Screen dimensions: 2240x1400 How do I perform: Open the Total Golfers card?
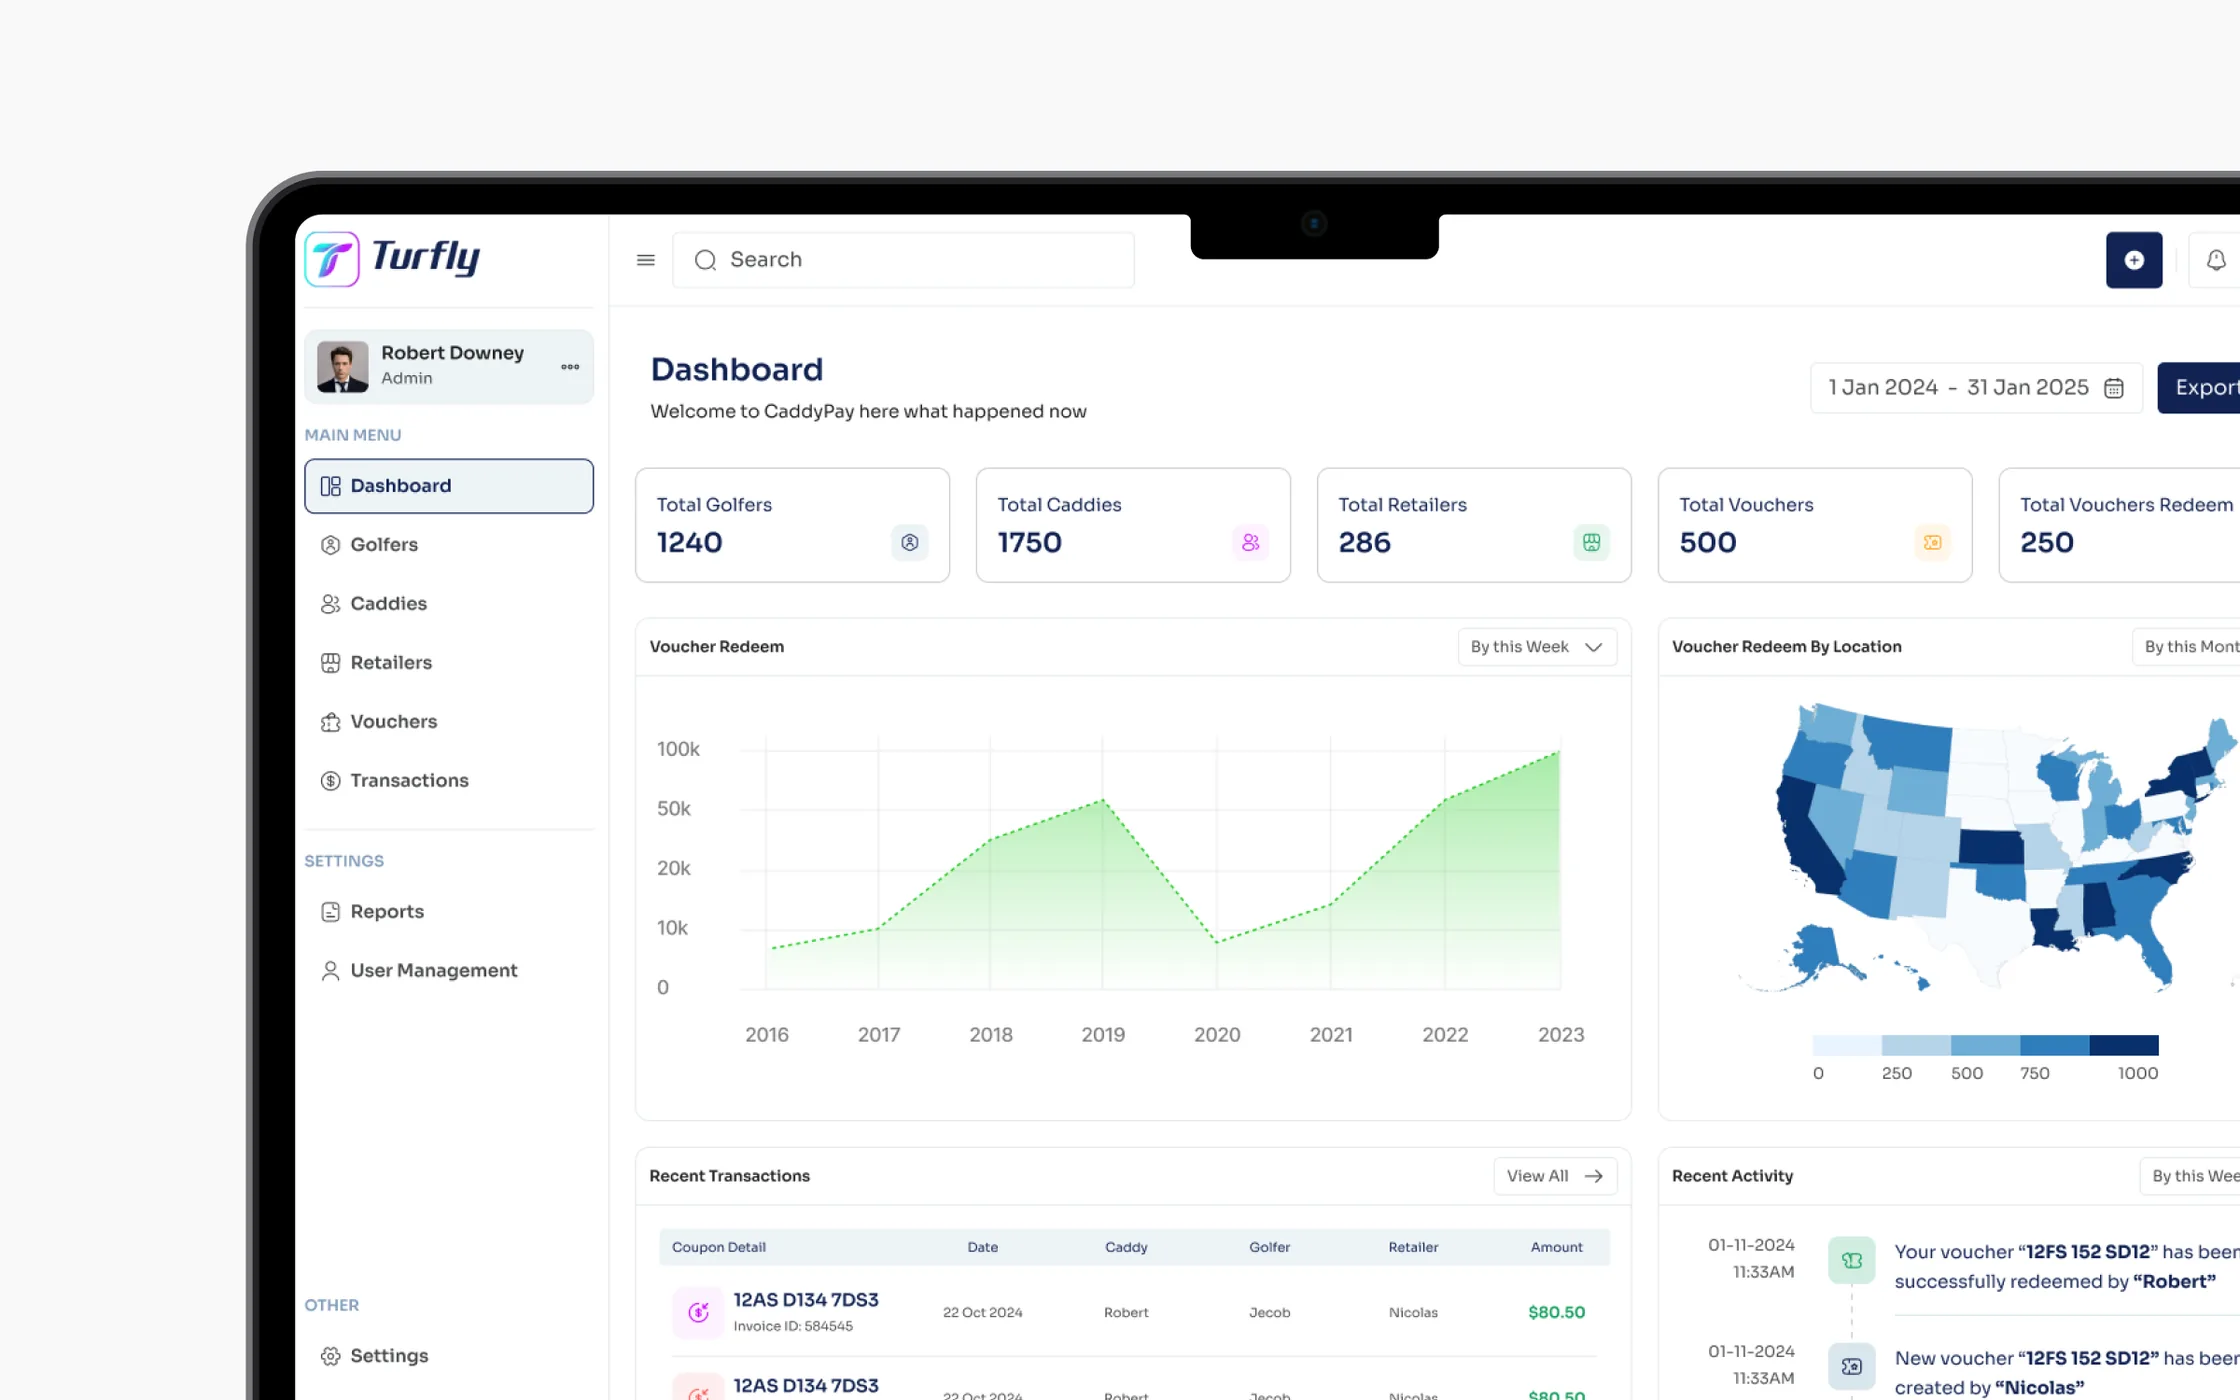pos(792,525)
